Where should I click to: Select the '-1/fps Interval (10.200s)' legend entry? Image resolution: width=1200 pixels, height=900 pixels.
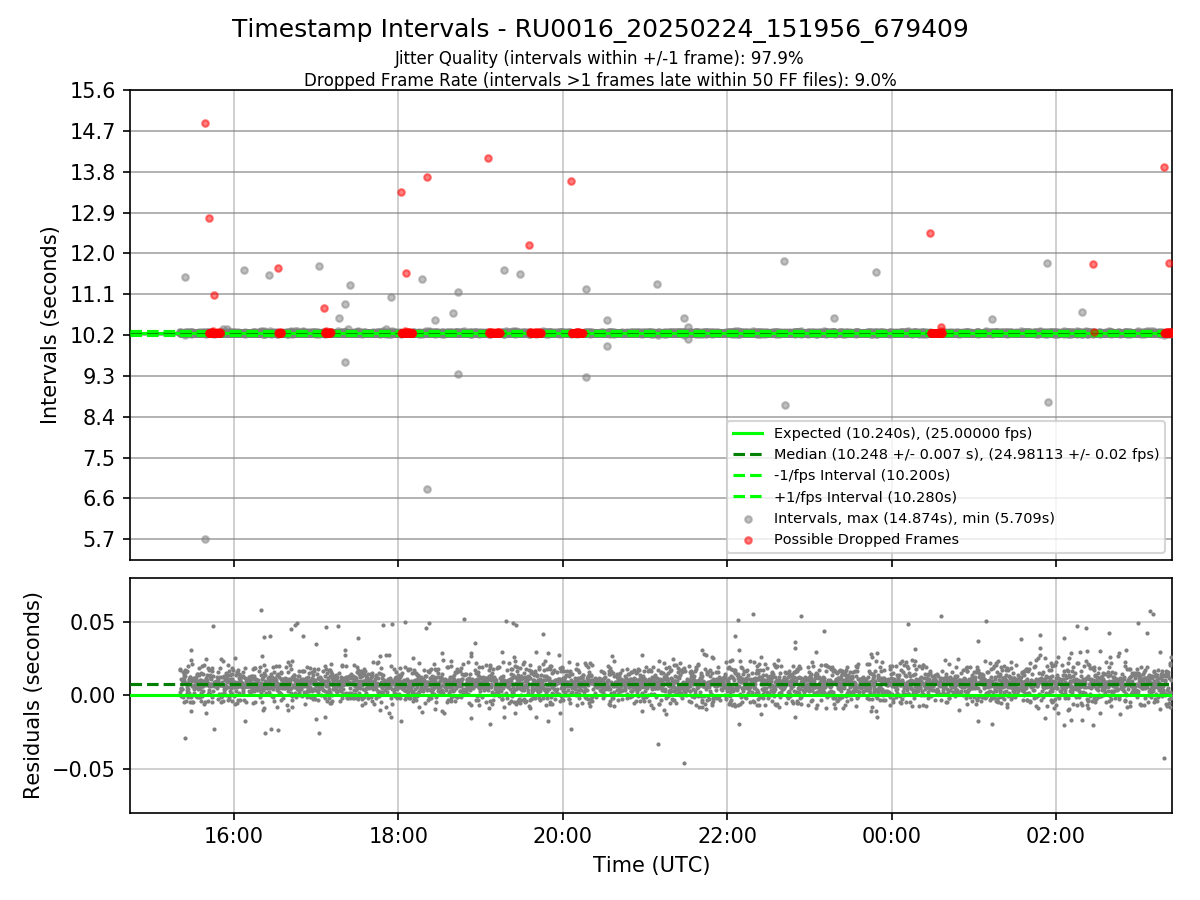[x=862, y=475]
